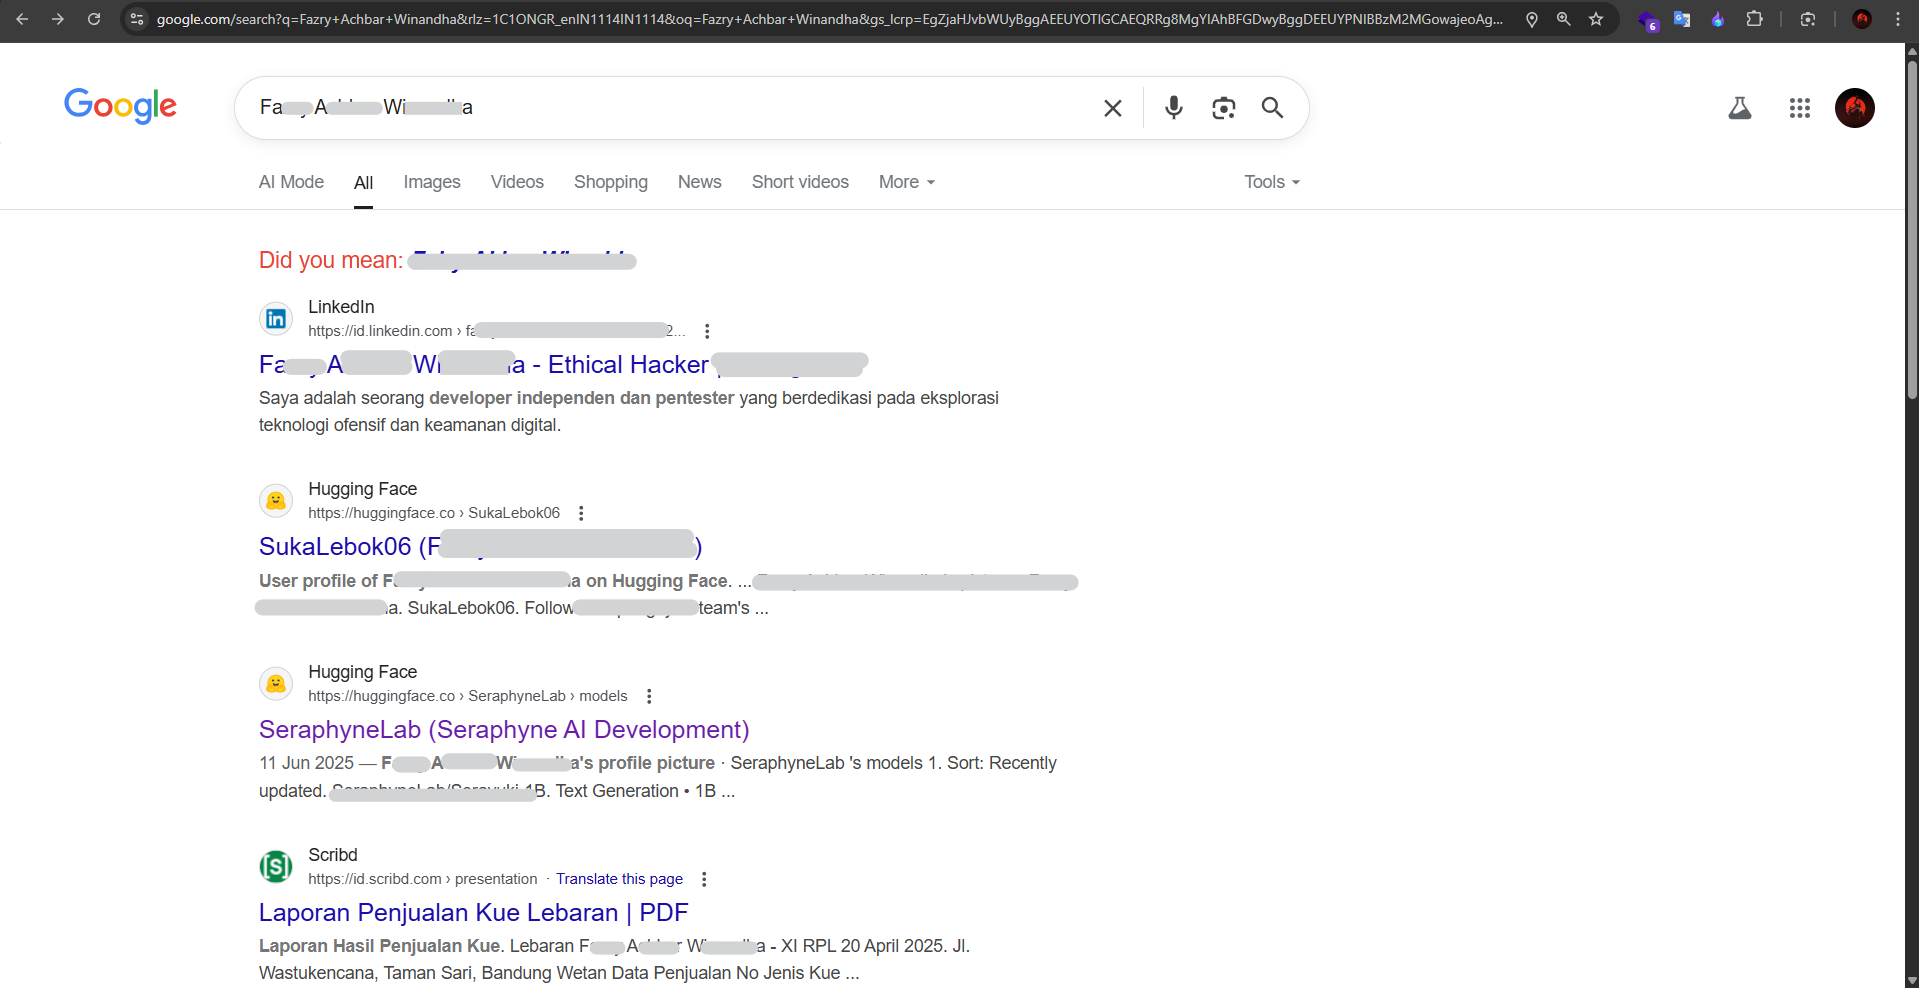Switch to the Images tab

tap(432, 182)
